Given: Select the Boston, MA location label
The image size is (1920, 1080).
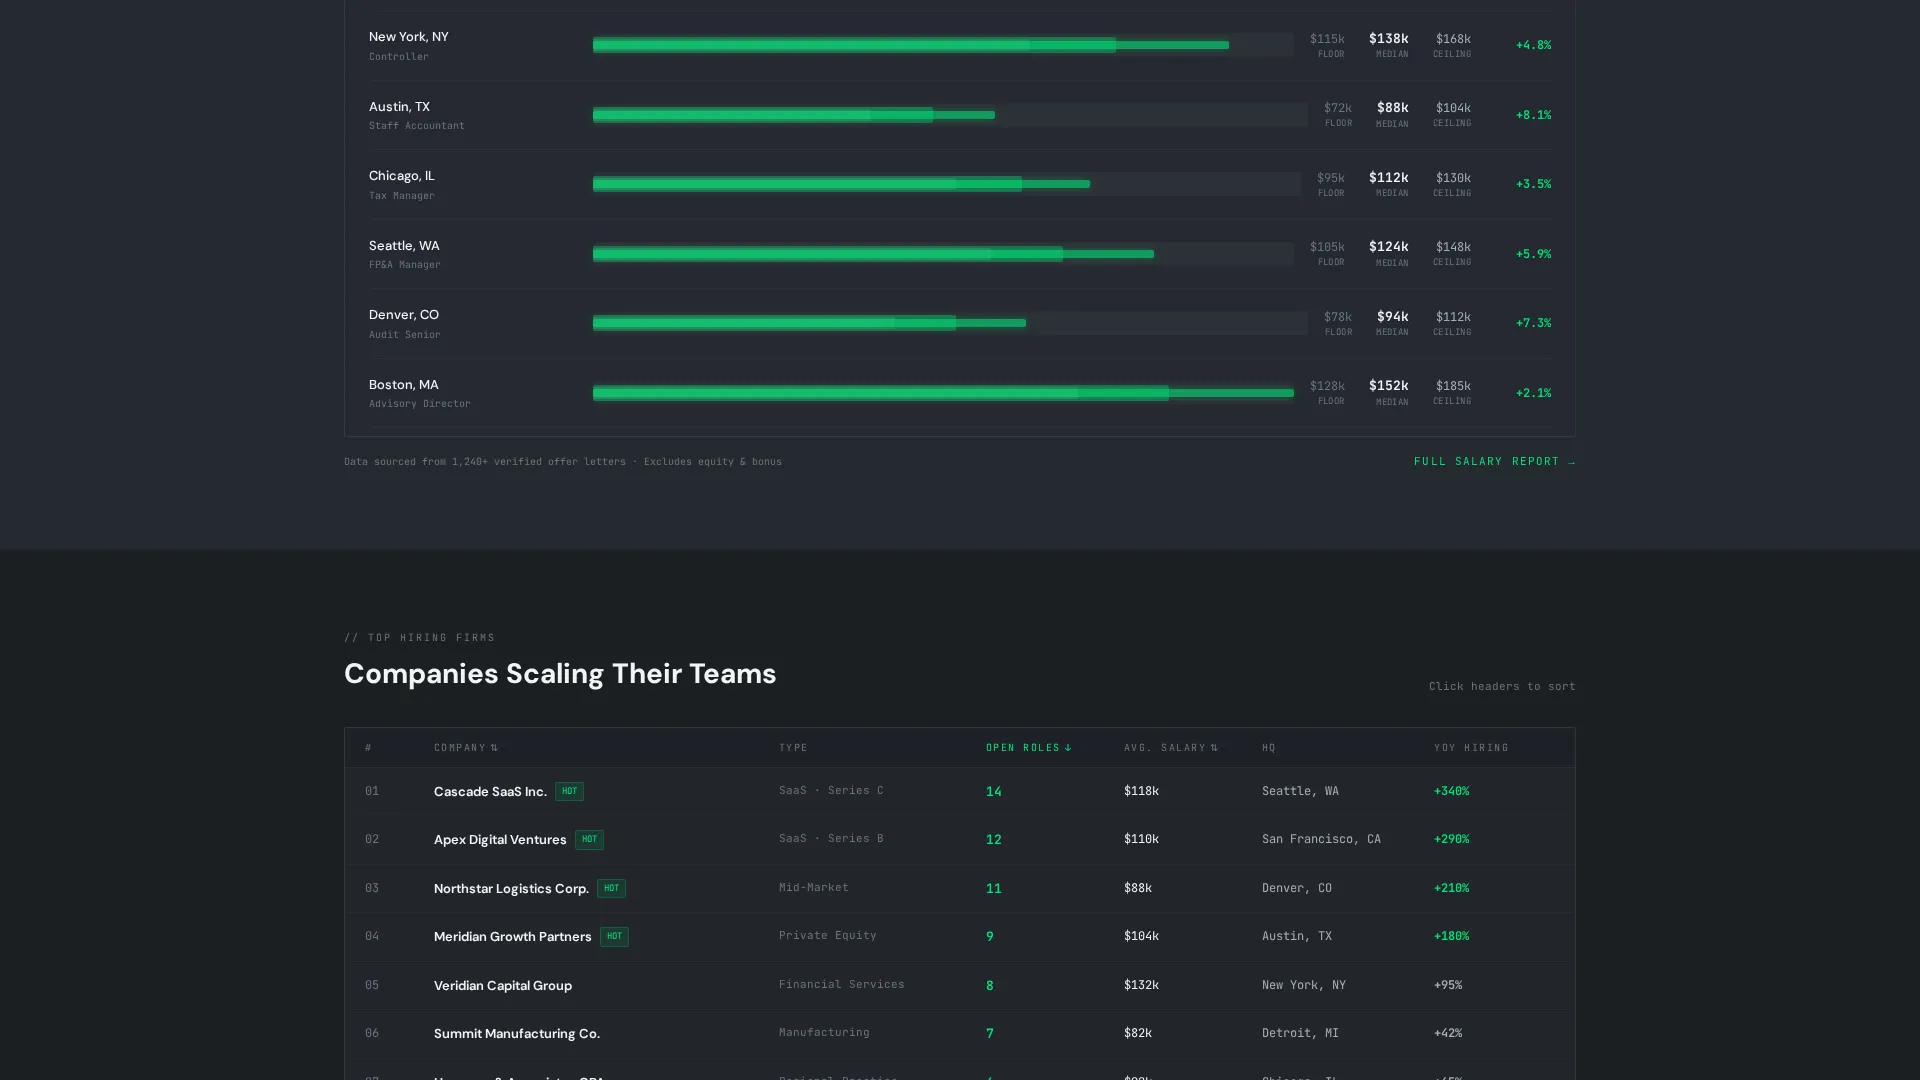Looking at the screenshot, I should (403, 385).
